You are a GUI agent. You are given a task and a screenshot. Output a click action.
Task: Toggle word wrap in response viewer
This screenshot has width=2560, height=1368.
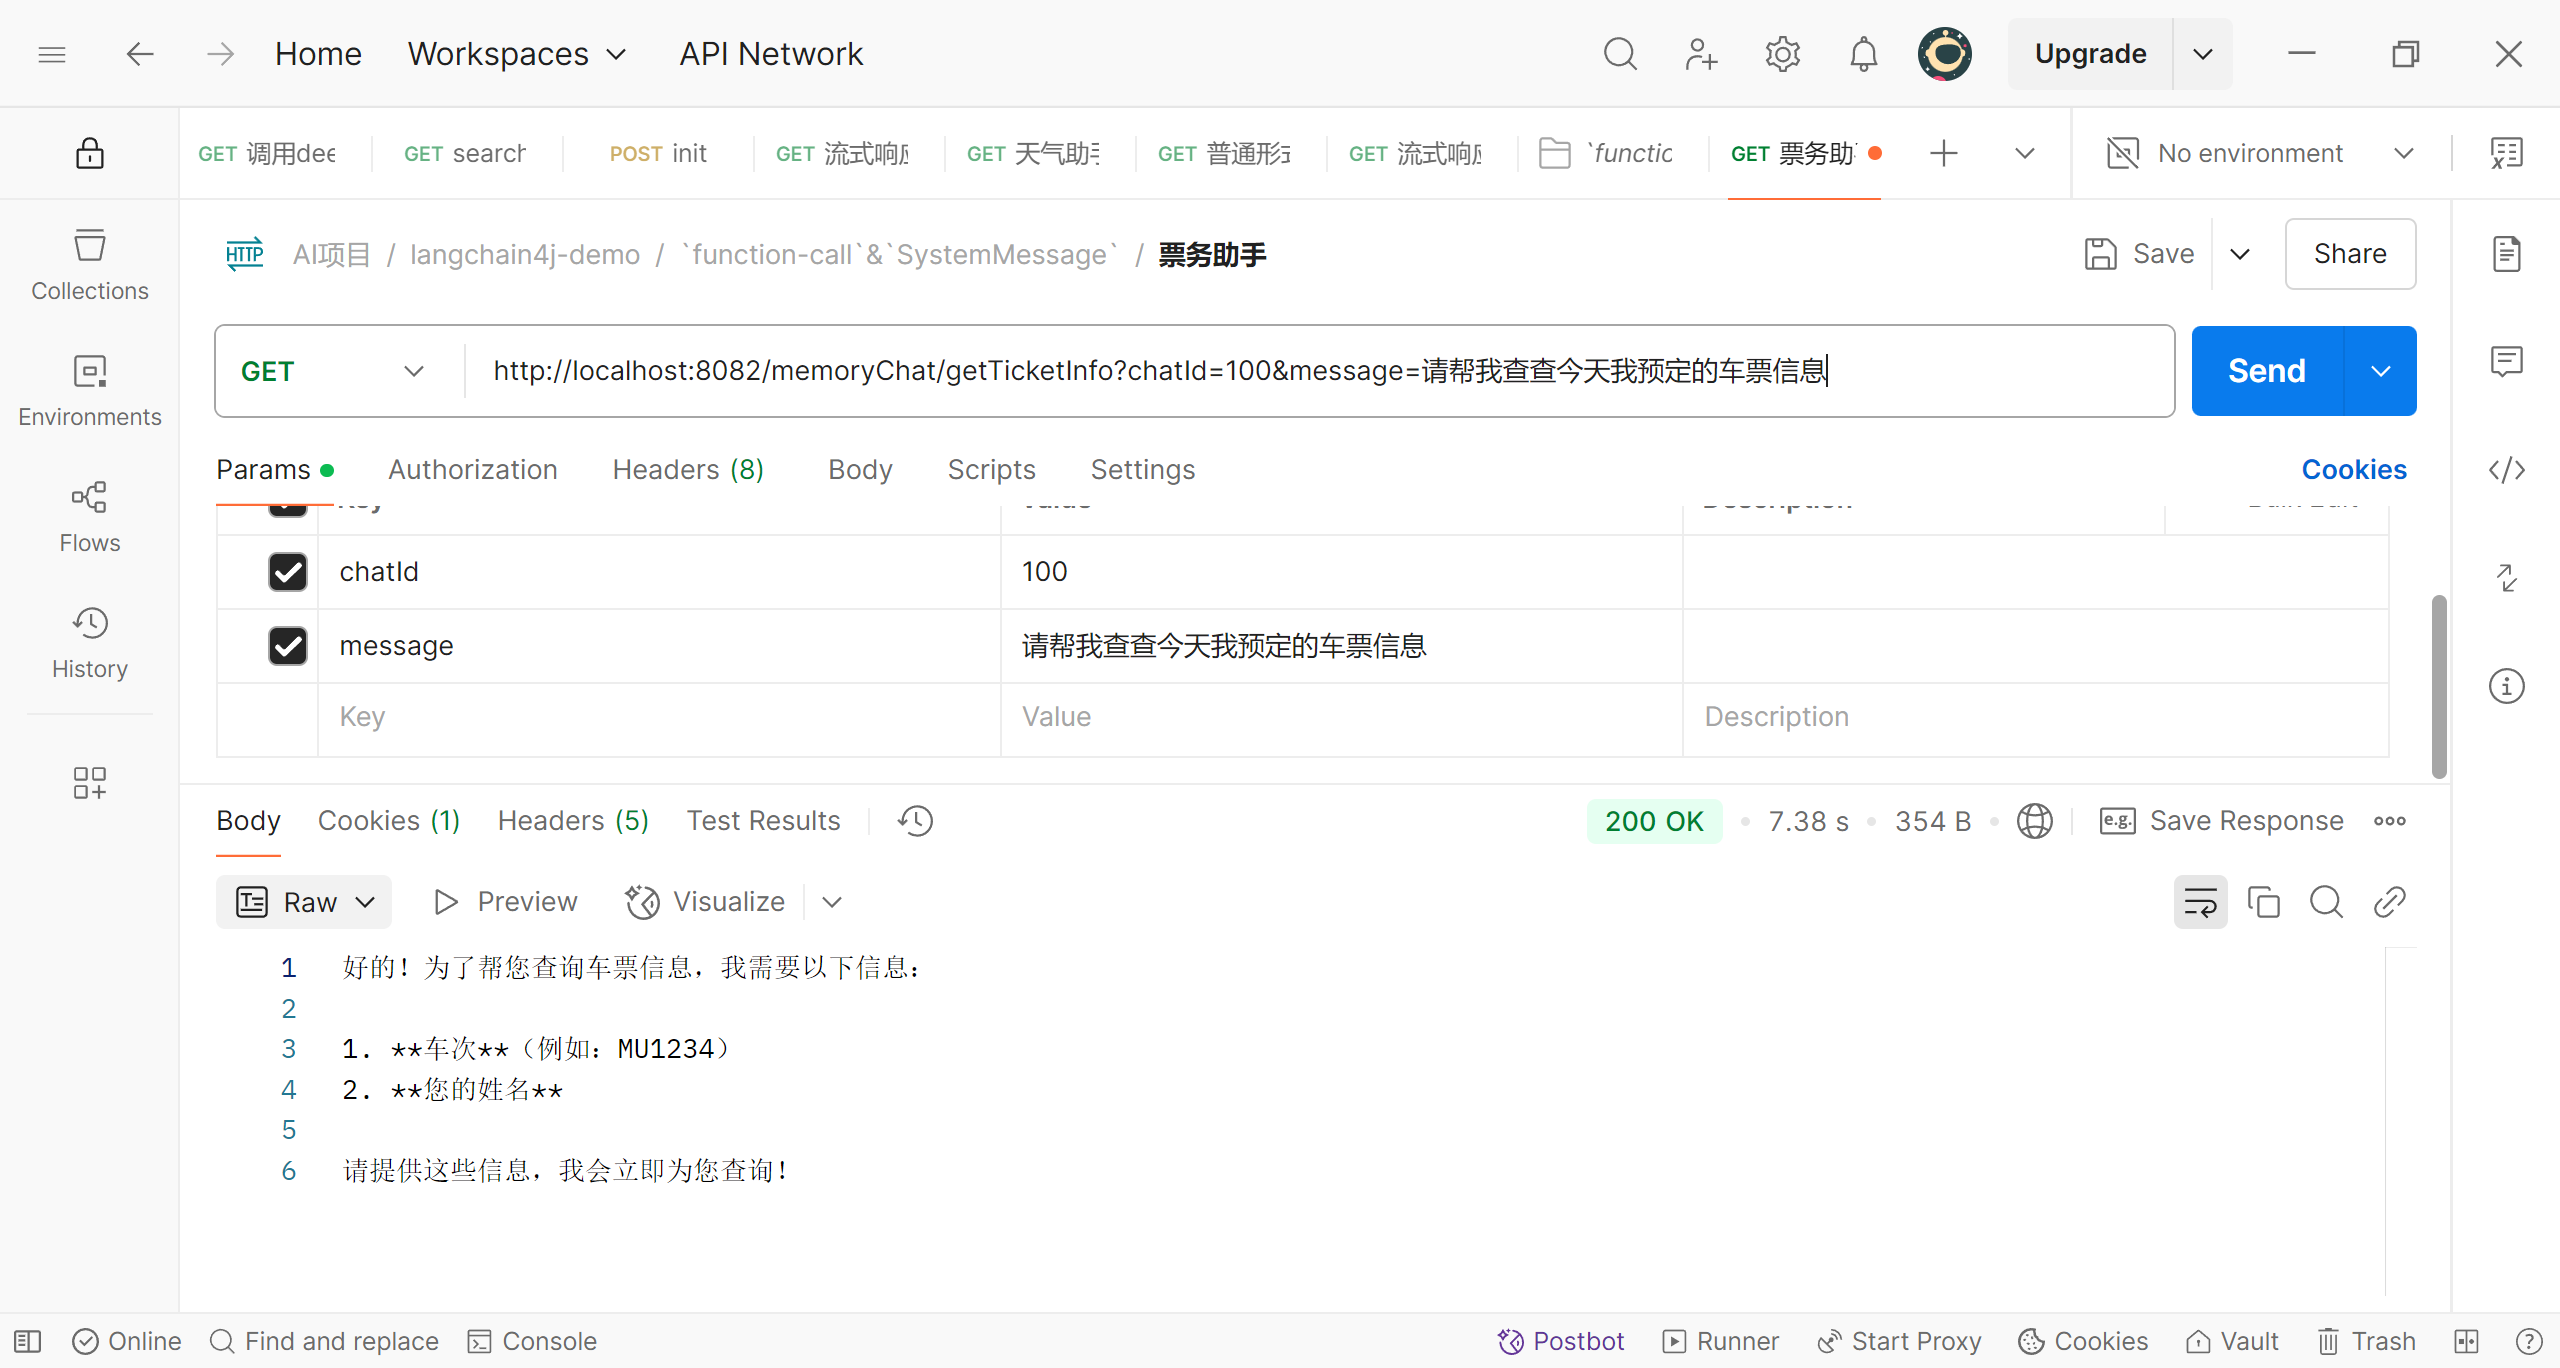(2200, 902)
